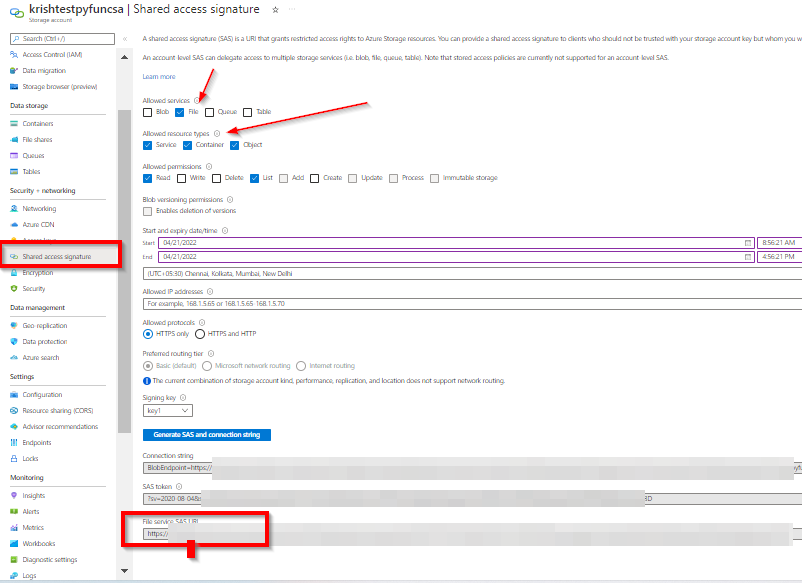Click the Metrics chart icon

click(x=14, y=528)
